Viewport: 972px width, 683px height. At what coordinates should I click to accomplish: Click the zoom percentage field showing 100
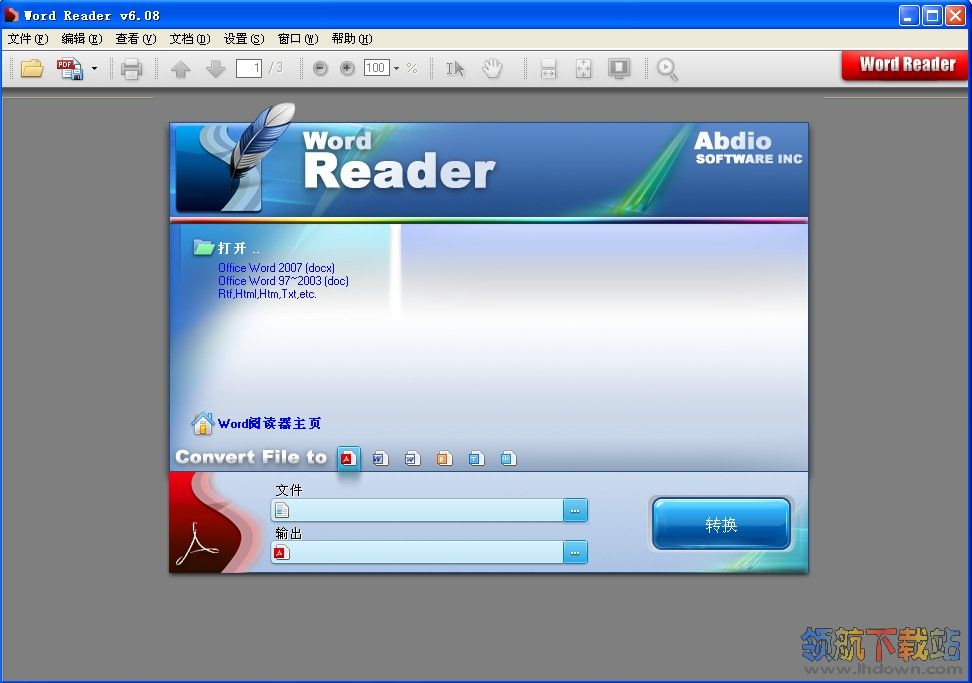376,68
